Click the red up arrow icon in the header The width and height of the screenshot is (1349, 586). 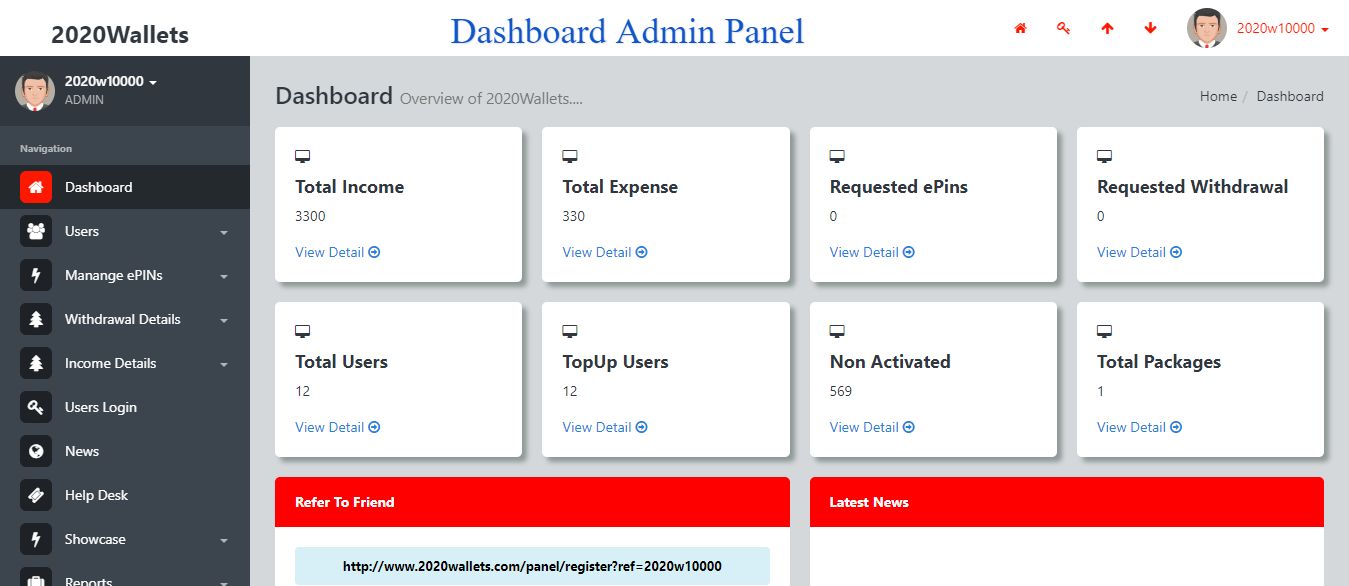[x=1107, y=28]
